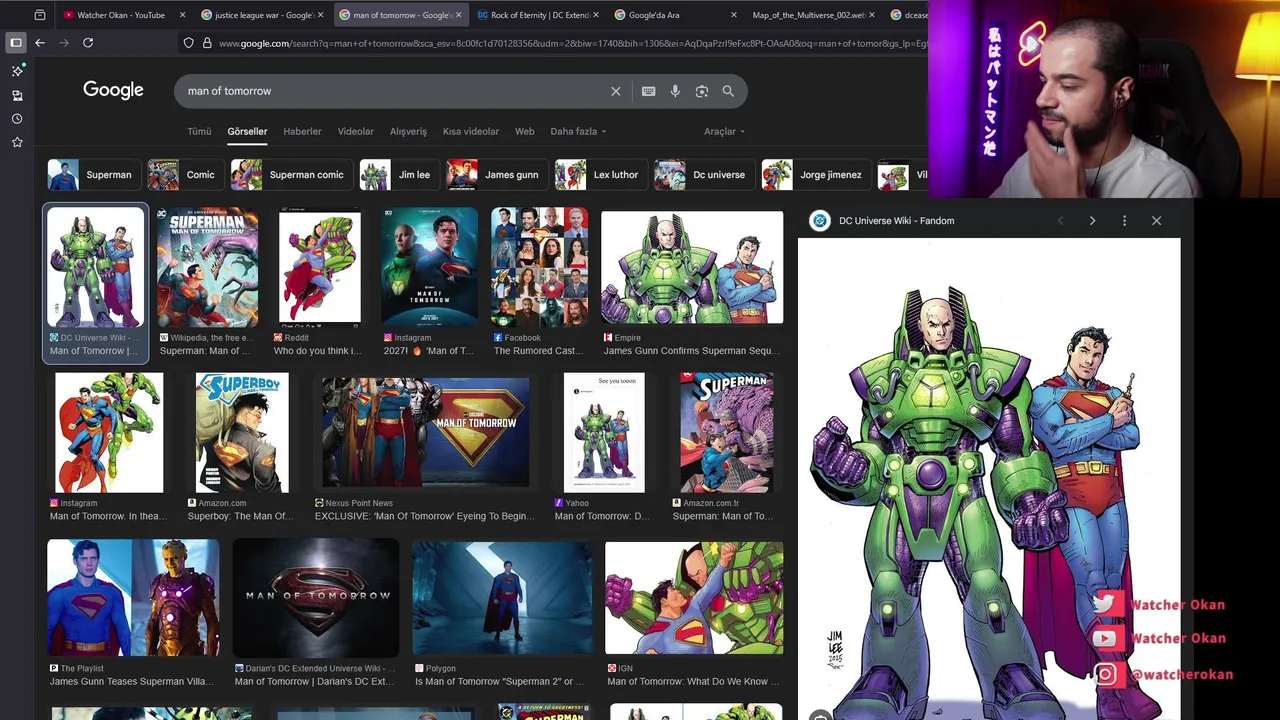Select the Web search category

point(524,131)
